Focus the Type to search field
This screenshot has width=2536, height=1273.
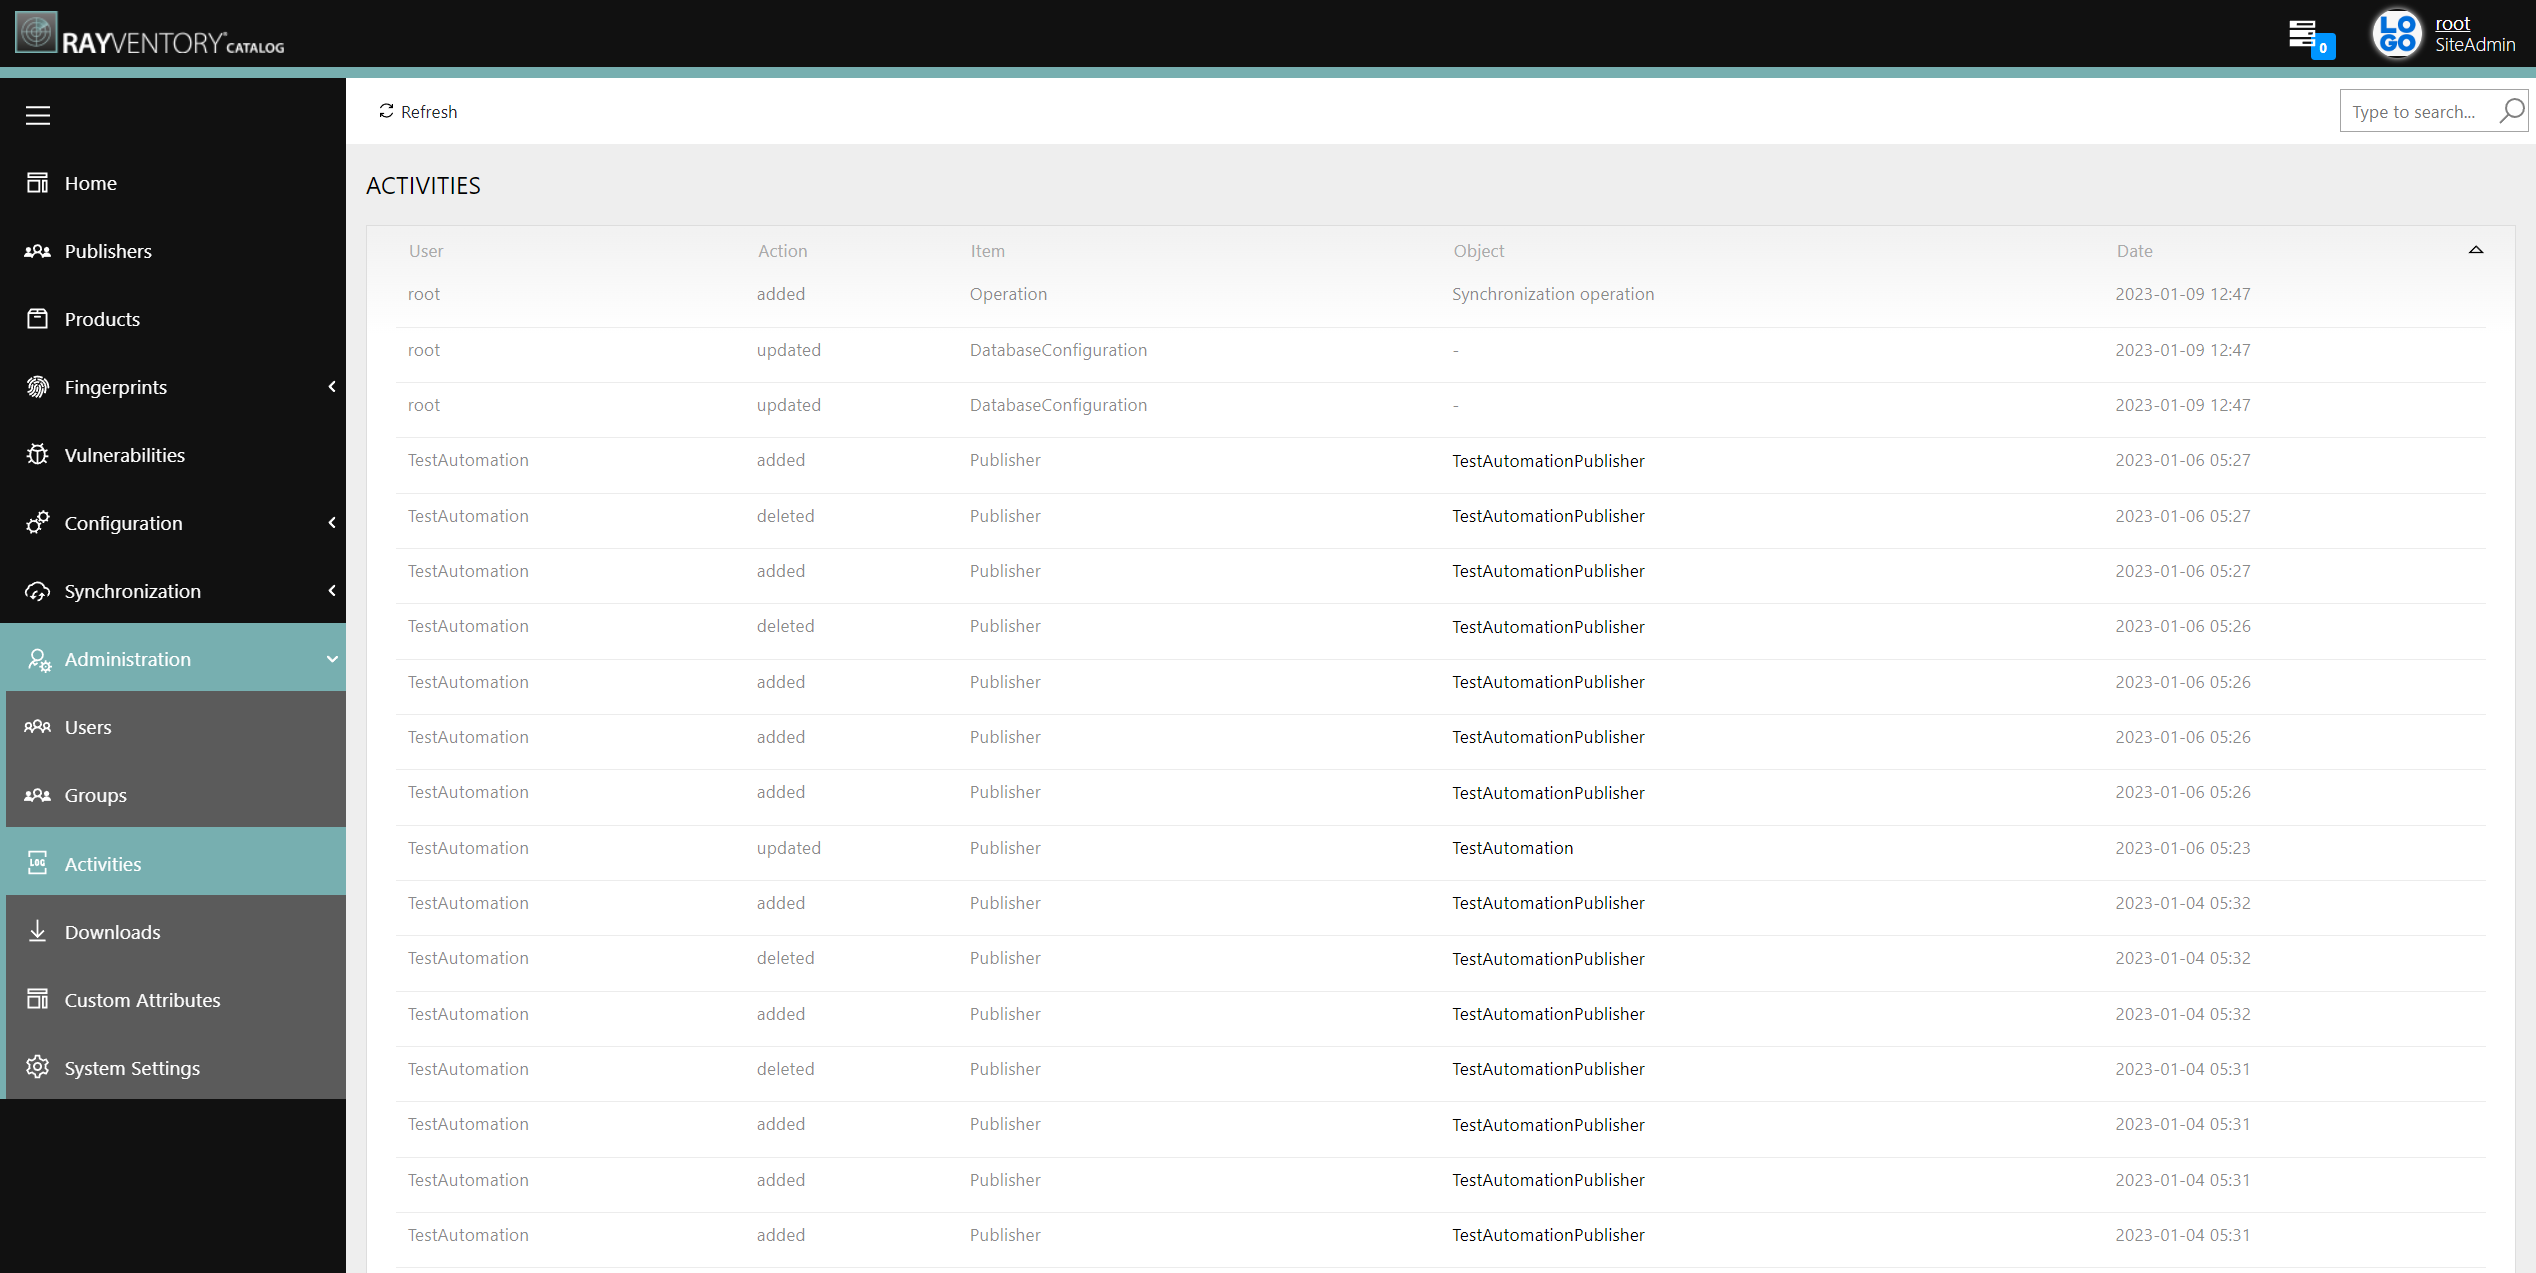[2414, 111]
